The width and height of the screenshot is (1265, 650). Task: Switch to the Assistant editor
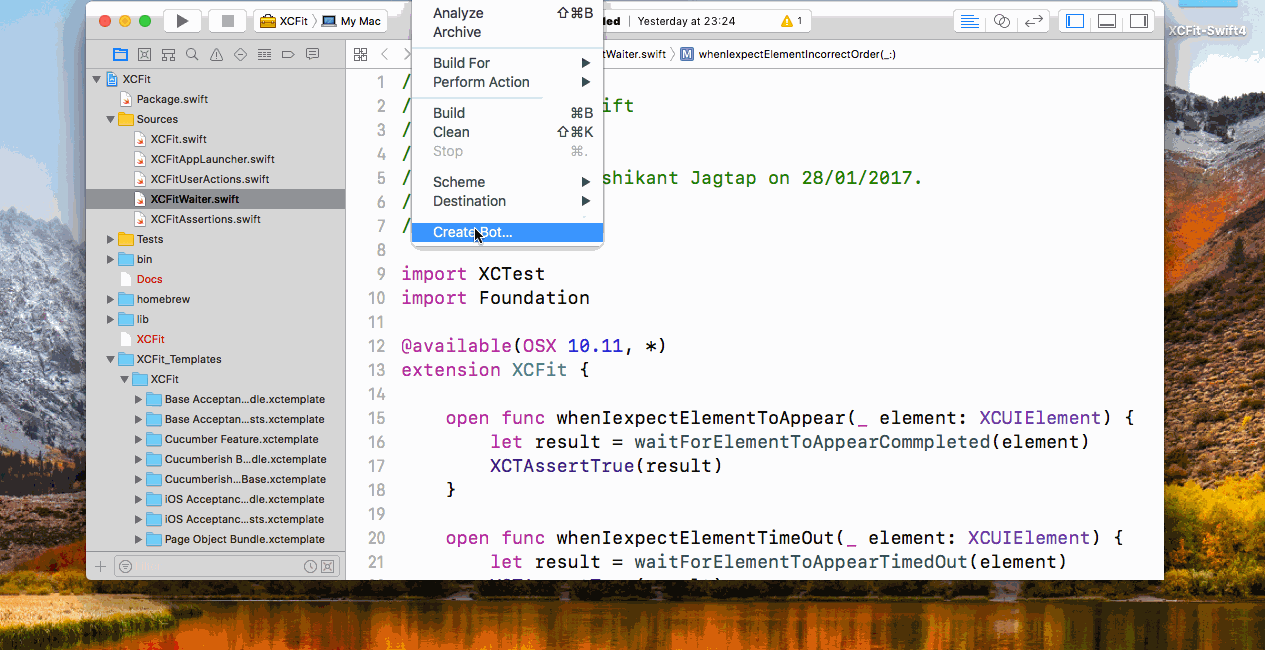(x=1001, y=21)
